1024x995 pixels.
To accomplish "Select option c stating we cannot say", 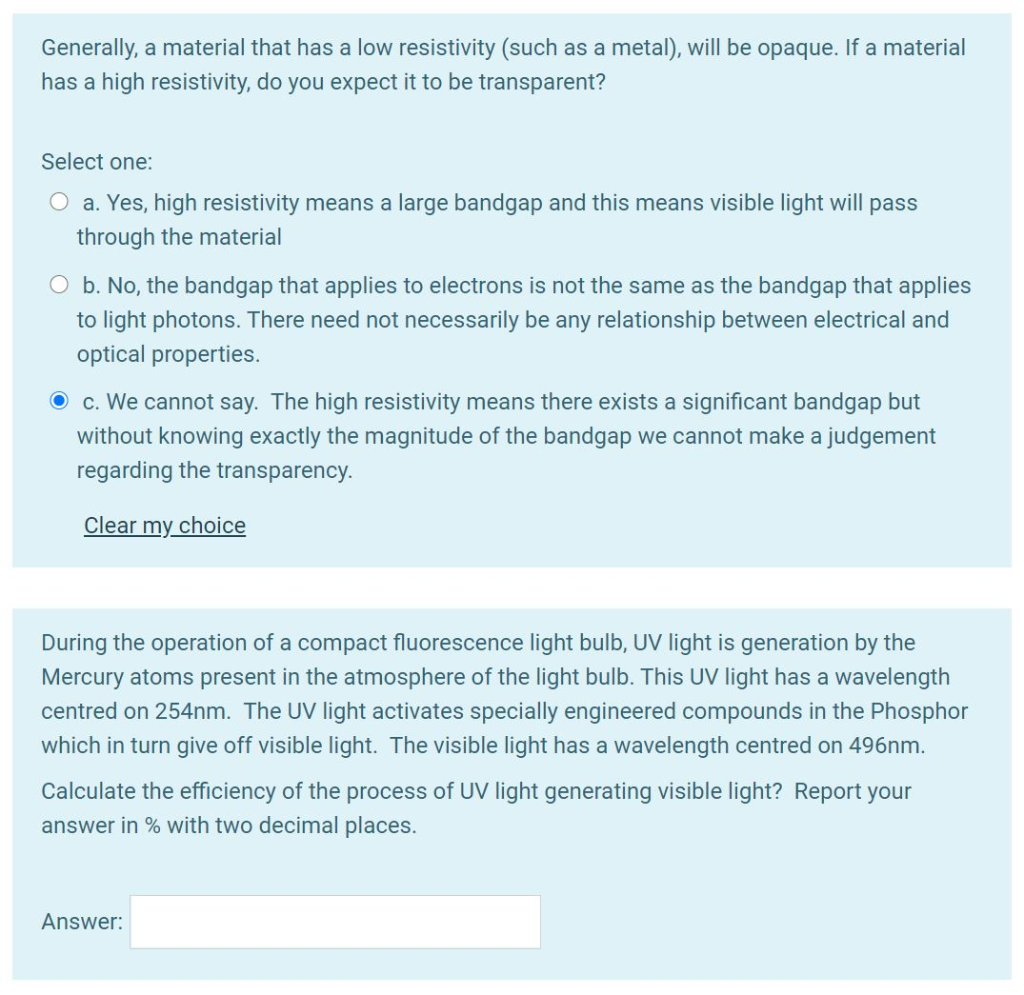I will 58,402.
